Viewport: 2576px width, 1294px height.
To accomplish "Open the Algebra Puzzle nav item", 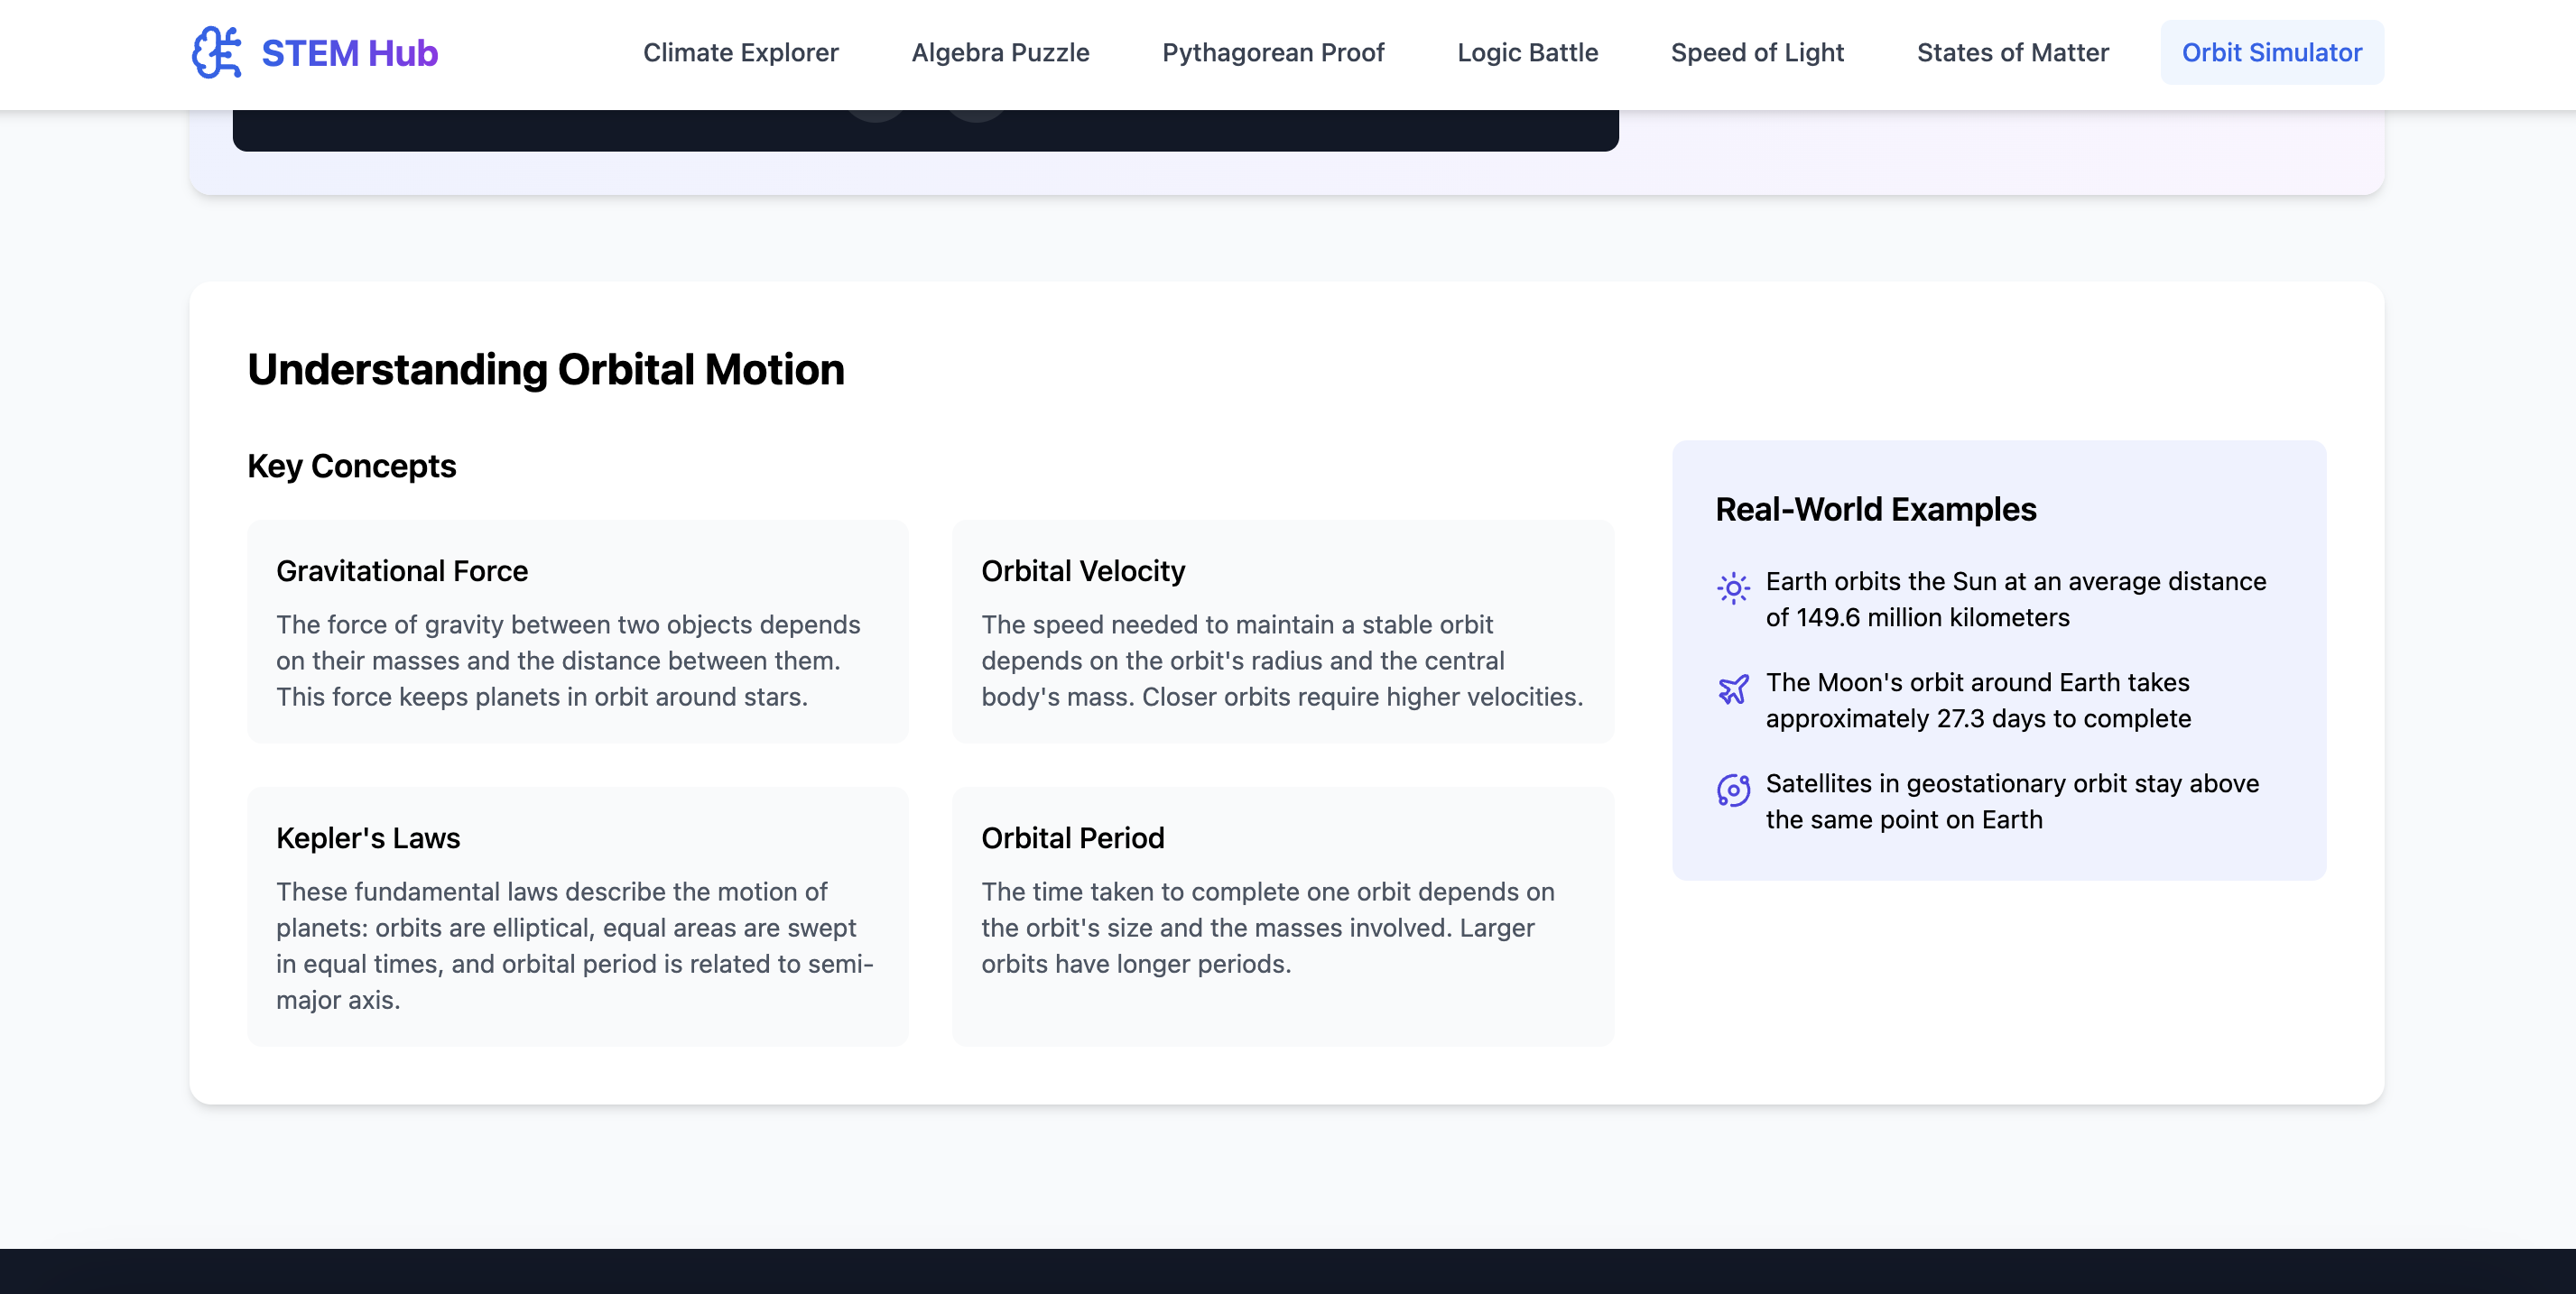I will coord(1000,52).
